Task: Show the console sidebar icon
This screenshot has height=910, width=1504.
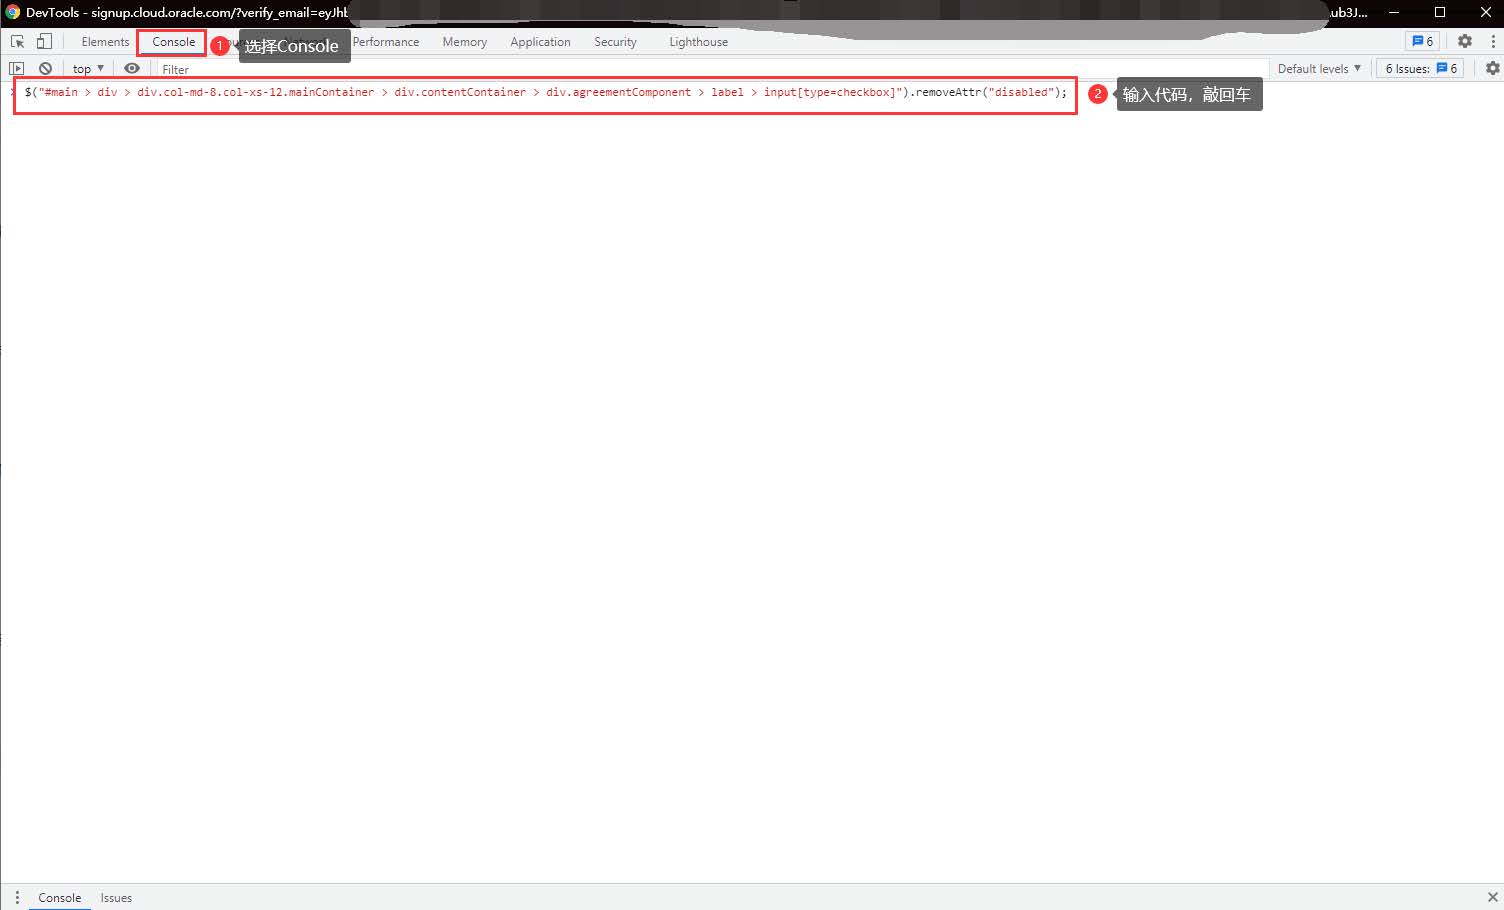Action: (16, 68)
